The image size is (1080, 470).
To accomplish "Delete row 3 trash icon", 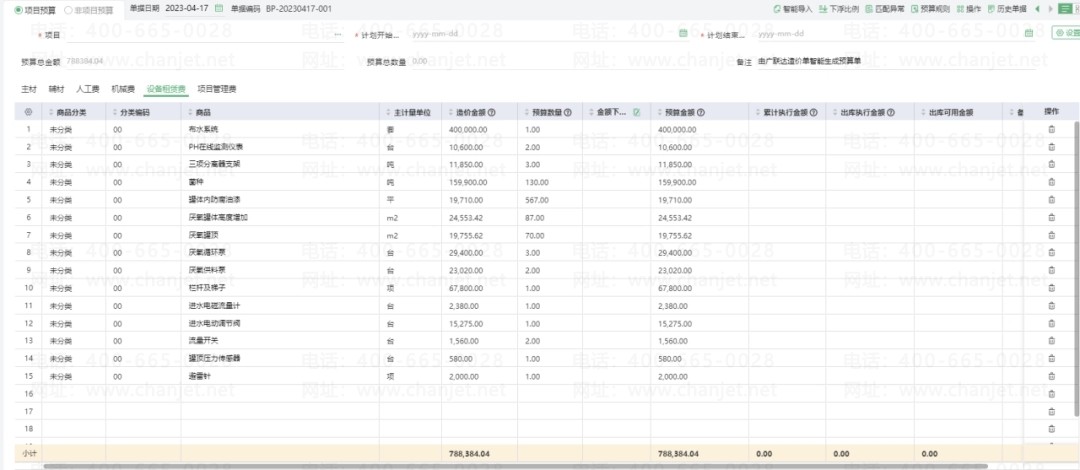I will tap(1051, 164).
